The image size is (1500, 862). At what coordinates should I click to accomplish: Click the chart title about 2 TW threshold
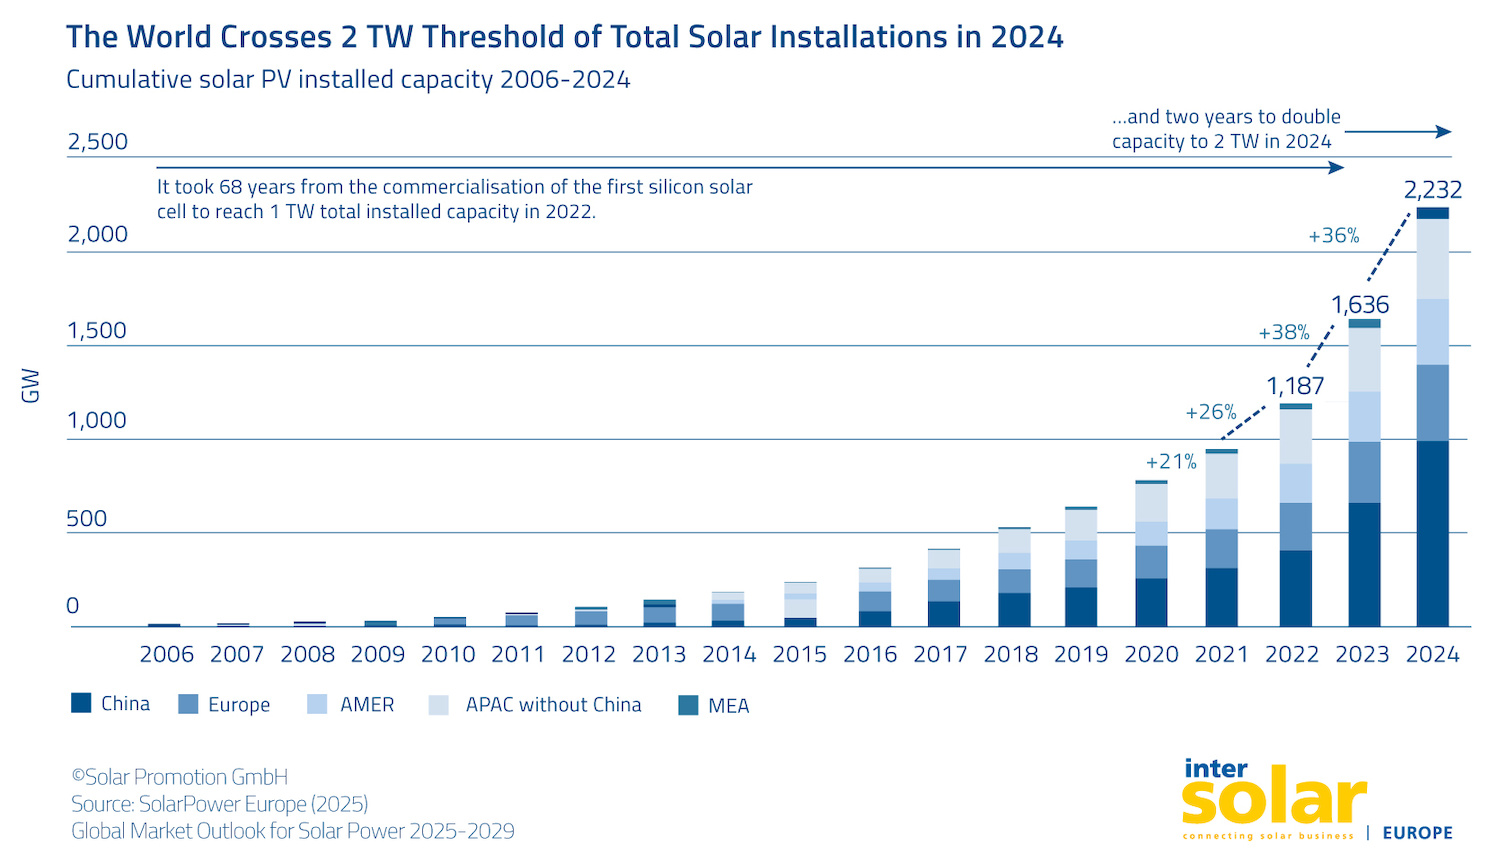(x=564, y=37)
